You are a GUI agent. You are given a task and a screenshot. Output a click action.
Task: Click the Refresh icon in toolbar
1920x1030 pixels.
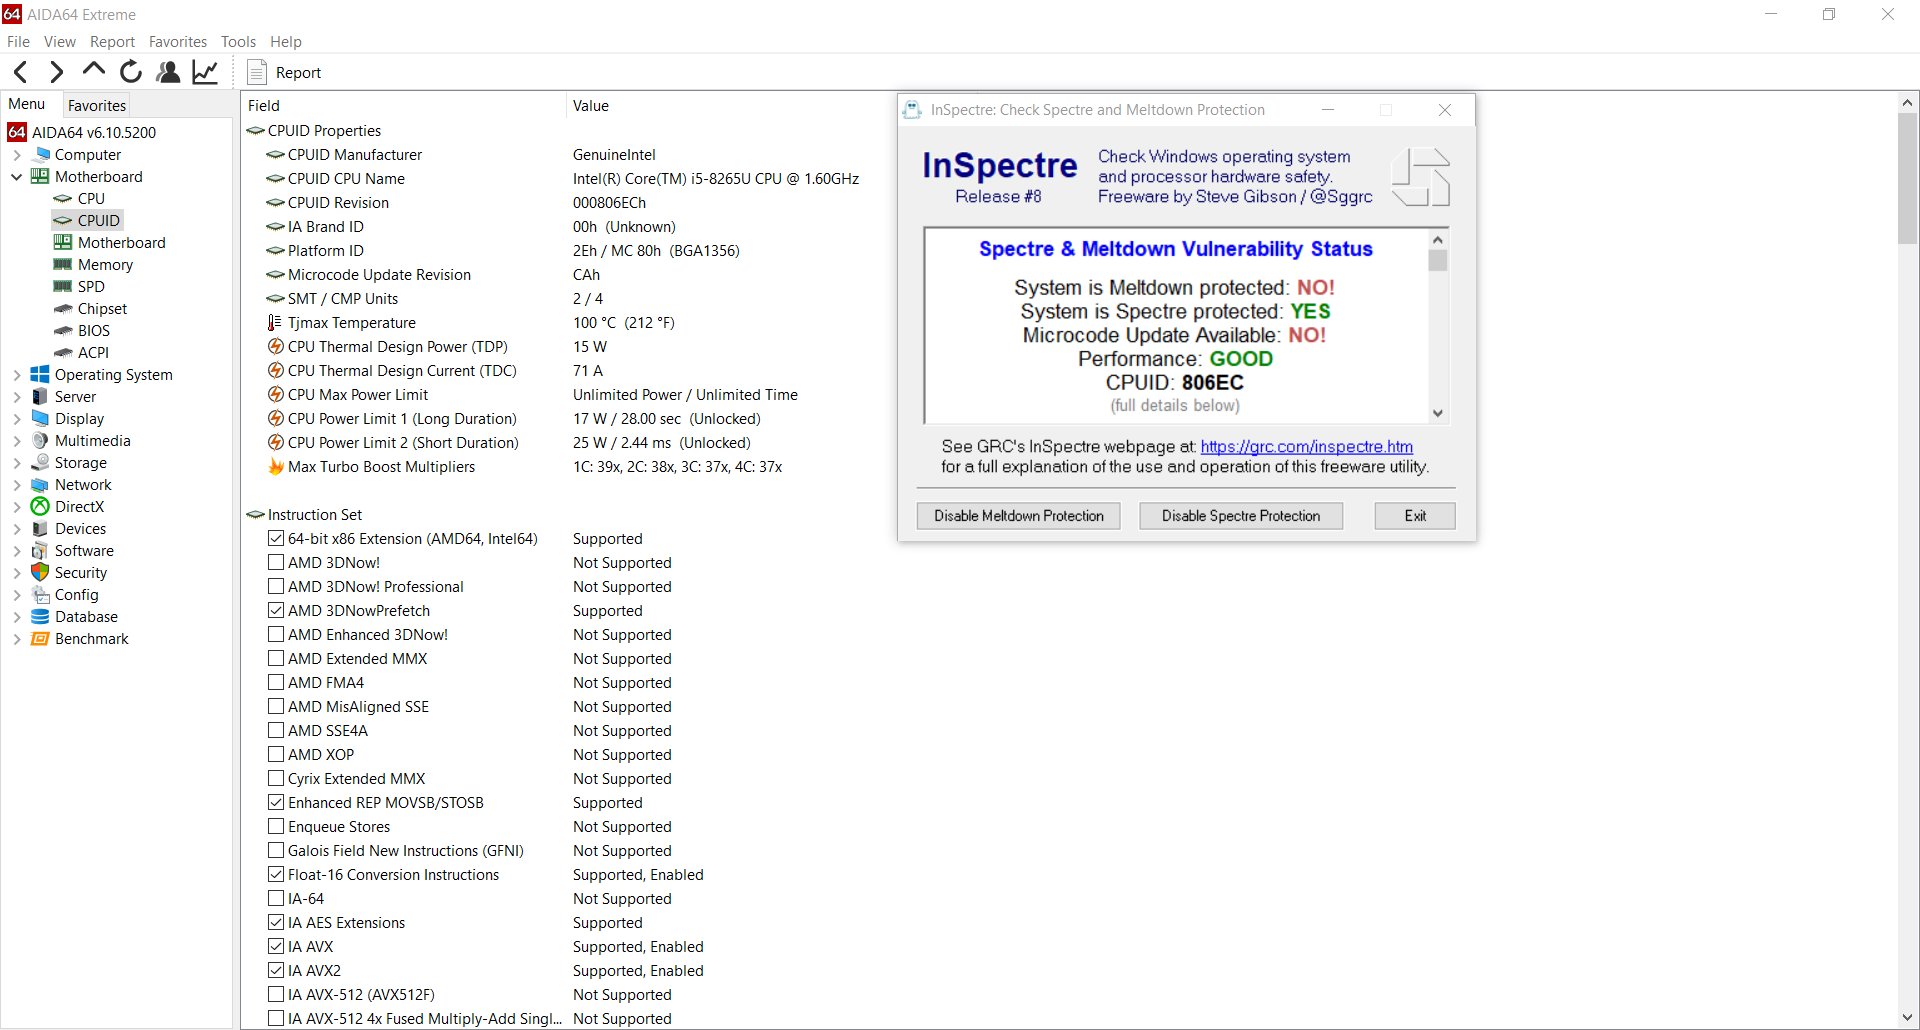[x=131, y=72]
